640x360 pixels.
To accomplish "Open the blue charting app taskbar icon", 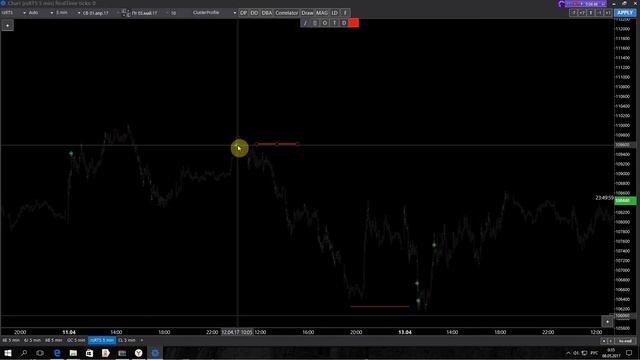I will (155, 353).
